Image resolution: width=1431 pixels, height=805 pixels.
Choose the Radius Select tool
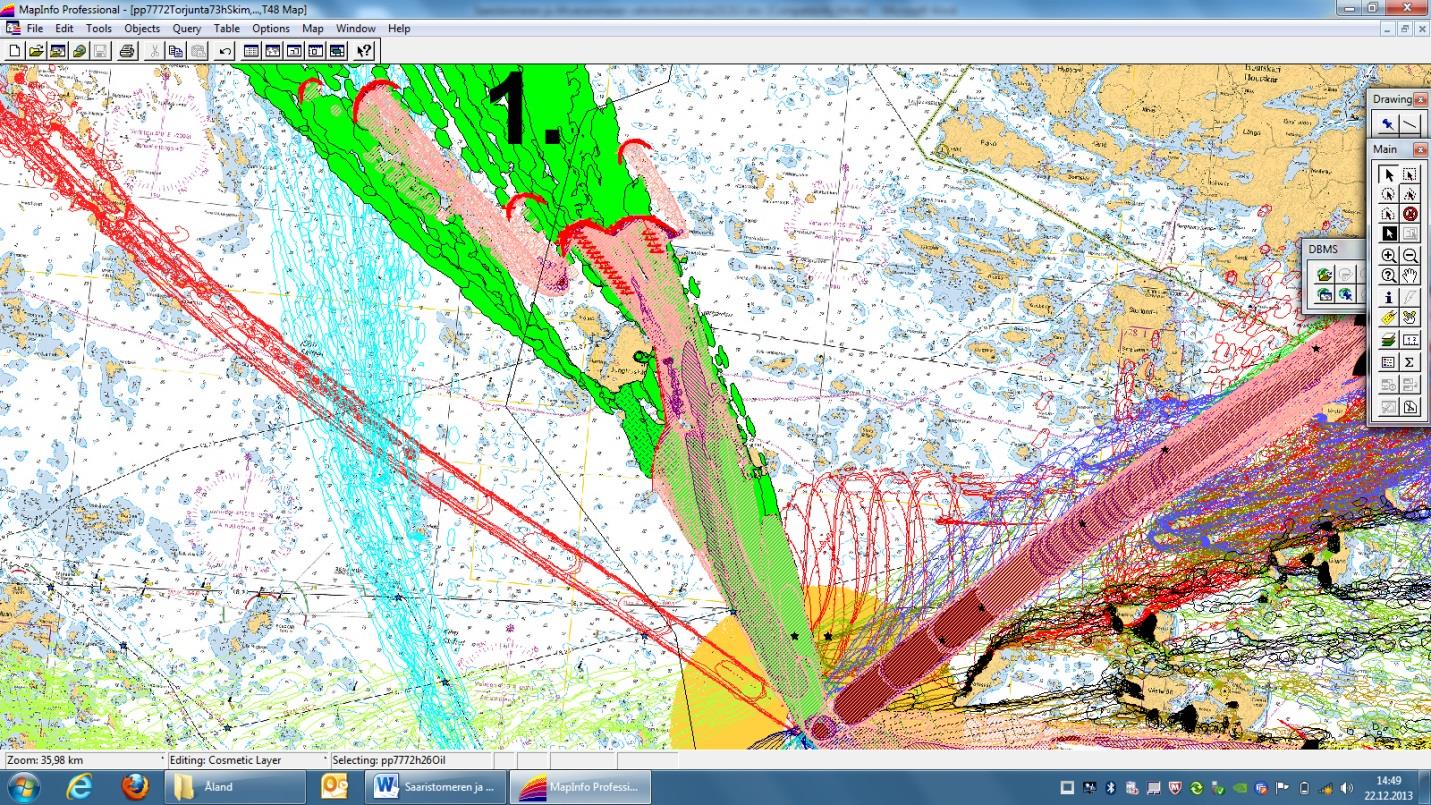coord(1388,194)
